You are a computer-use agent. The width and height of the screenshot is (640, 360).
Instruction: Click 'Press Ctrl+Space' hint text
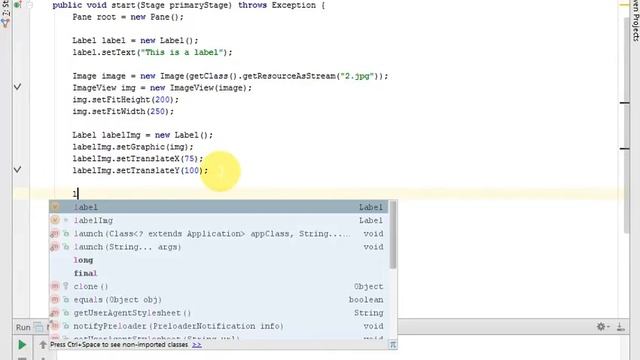coord(119,345)
